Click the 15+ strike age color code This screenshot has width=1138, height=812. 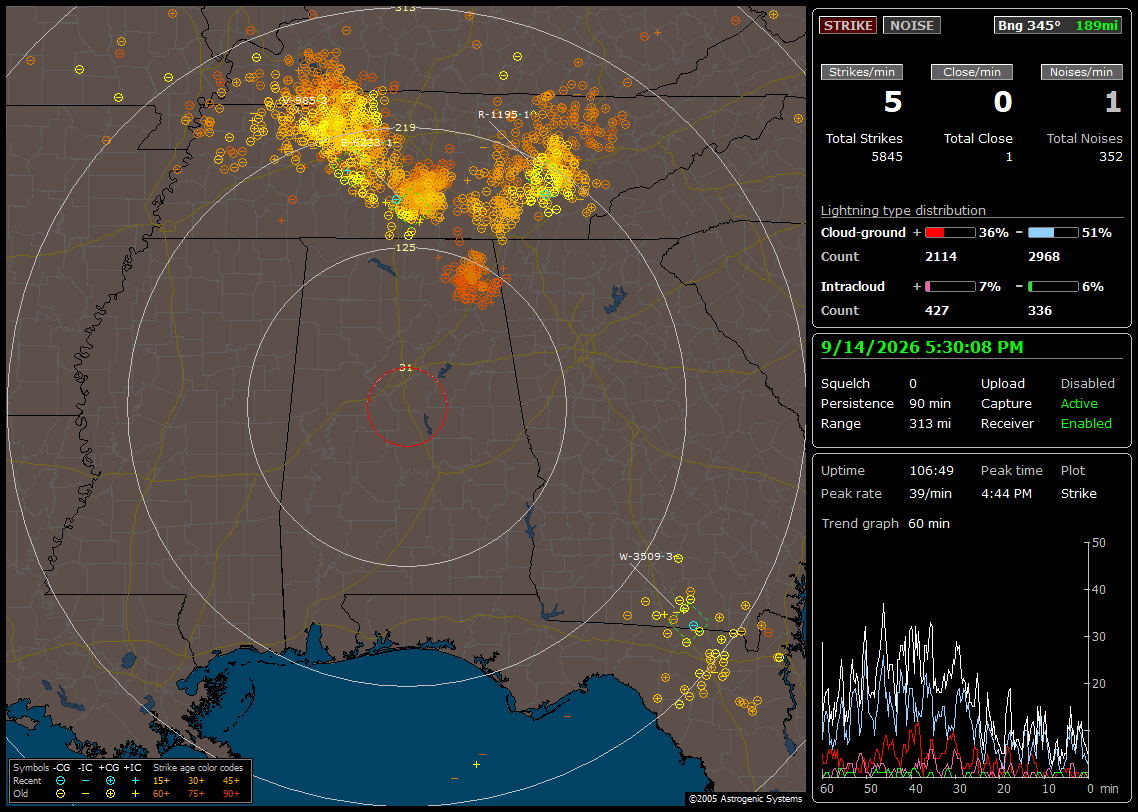pyautogui.click(x=161, y=781)
